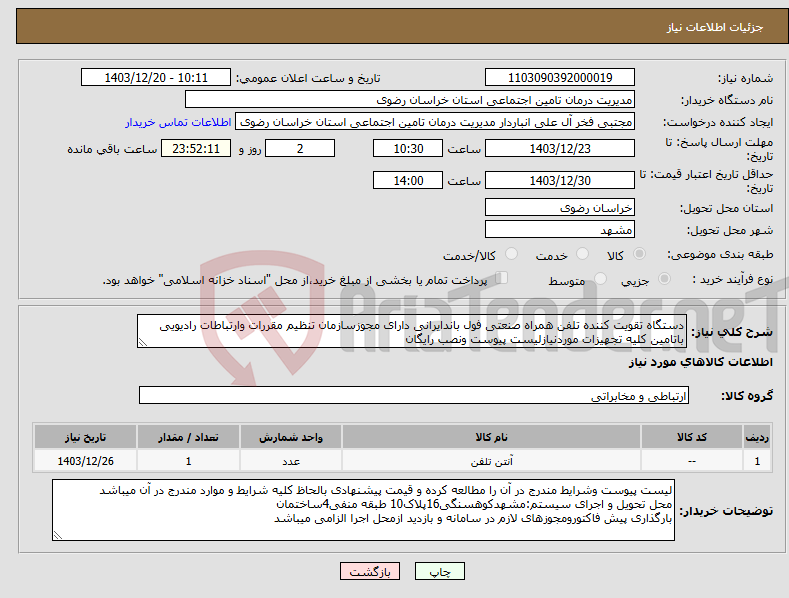The width and height of the screenshot is (789, 598).
Task: Click the ساعت باقی مانده label
Action: point(112,150)
